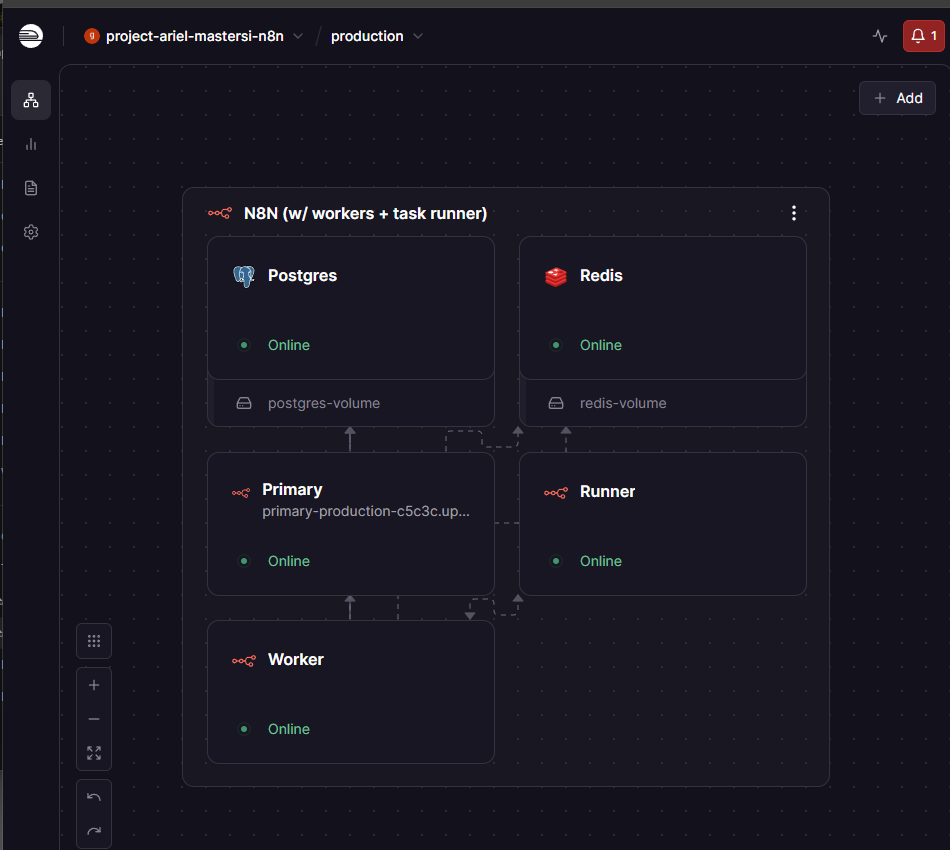Open the Architecture view in sidebar
This screenshot has width=950, height=850.
click(31, 100)
